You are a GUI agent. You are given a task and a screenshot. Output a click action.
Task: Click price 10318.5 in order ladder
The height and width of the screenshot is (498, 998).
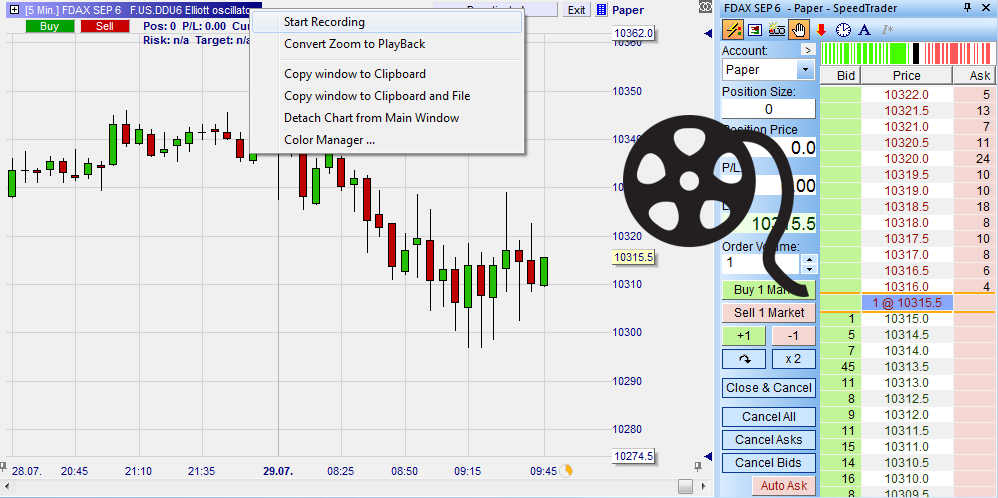(907, 206)
